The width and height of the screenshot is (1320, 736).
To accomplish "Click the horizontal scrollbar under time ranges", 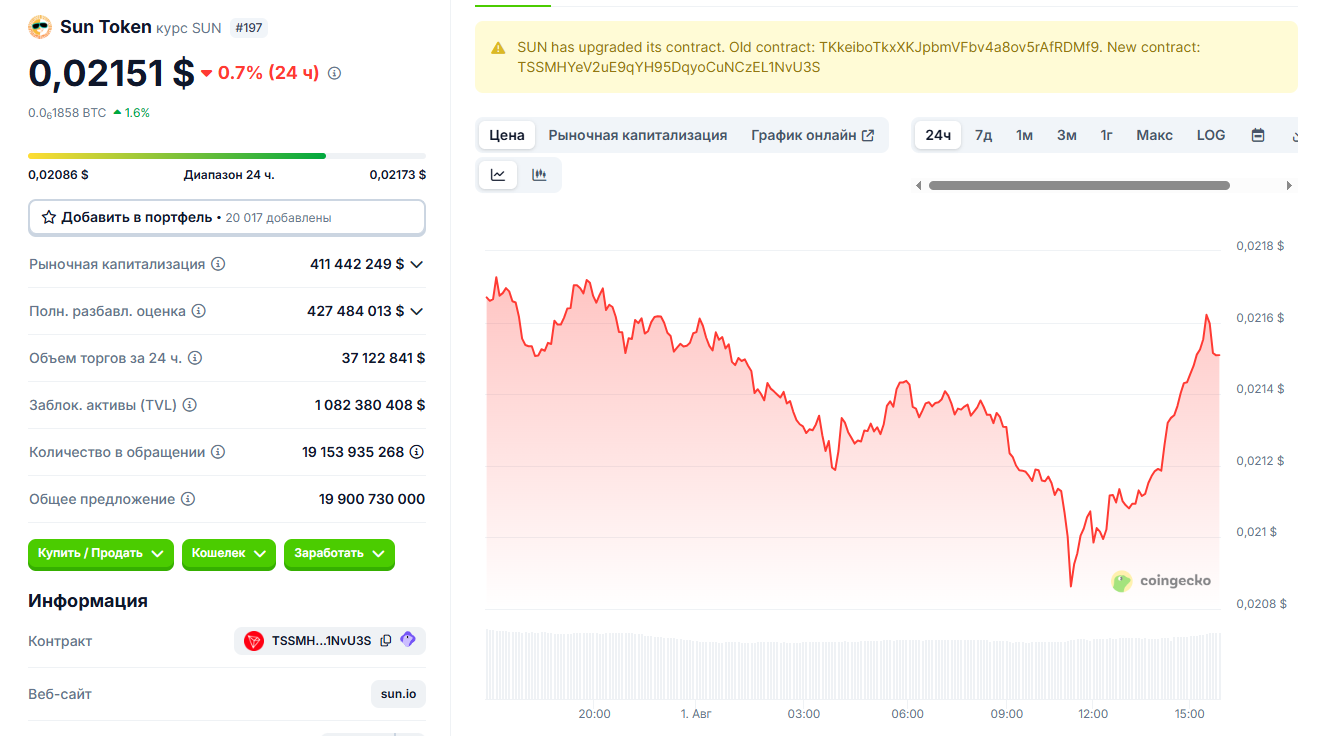I will pos(1078,185).
